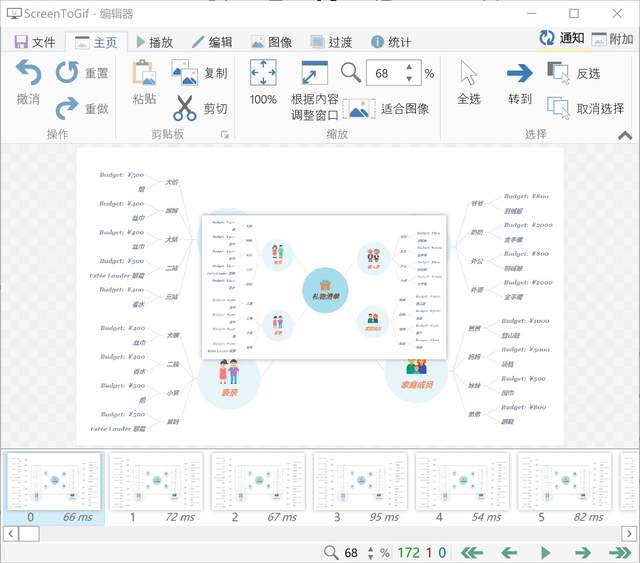Open the 统计 (Statistics) tab

[x=391, y=42]
